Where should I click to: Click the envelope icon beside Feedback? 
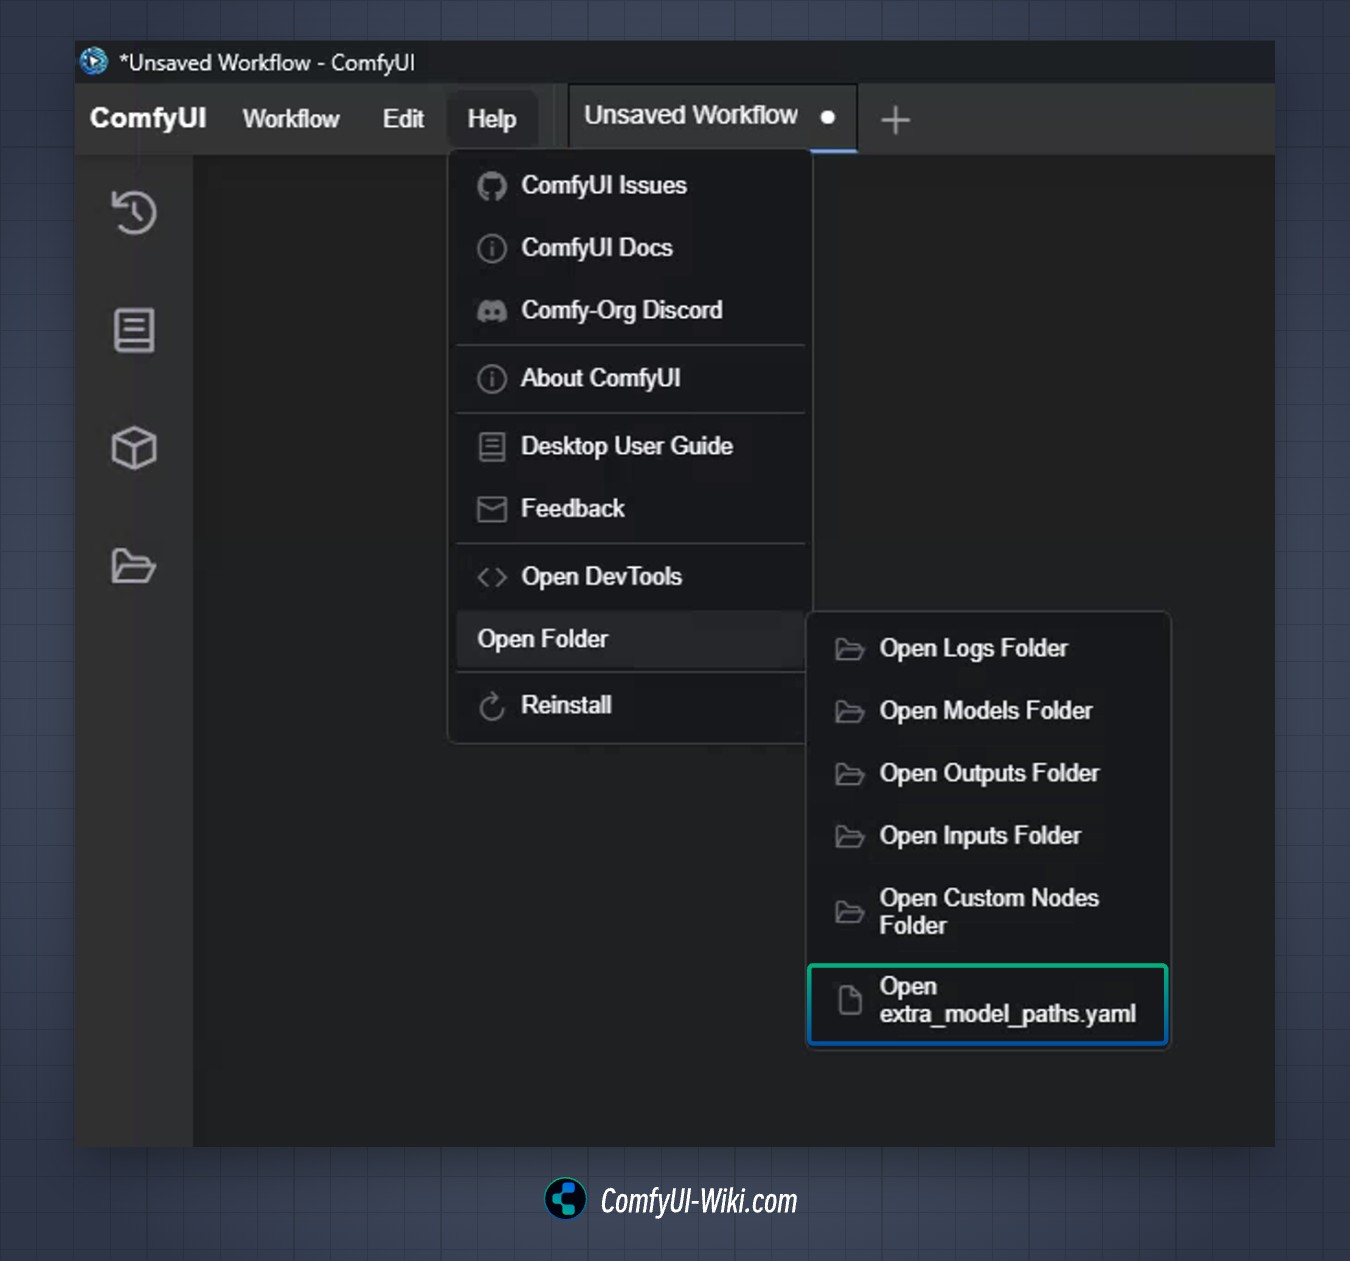click(x=492, y=509)
